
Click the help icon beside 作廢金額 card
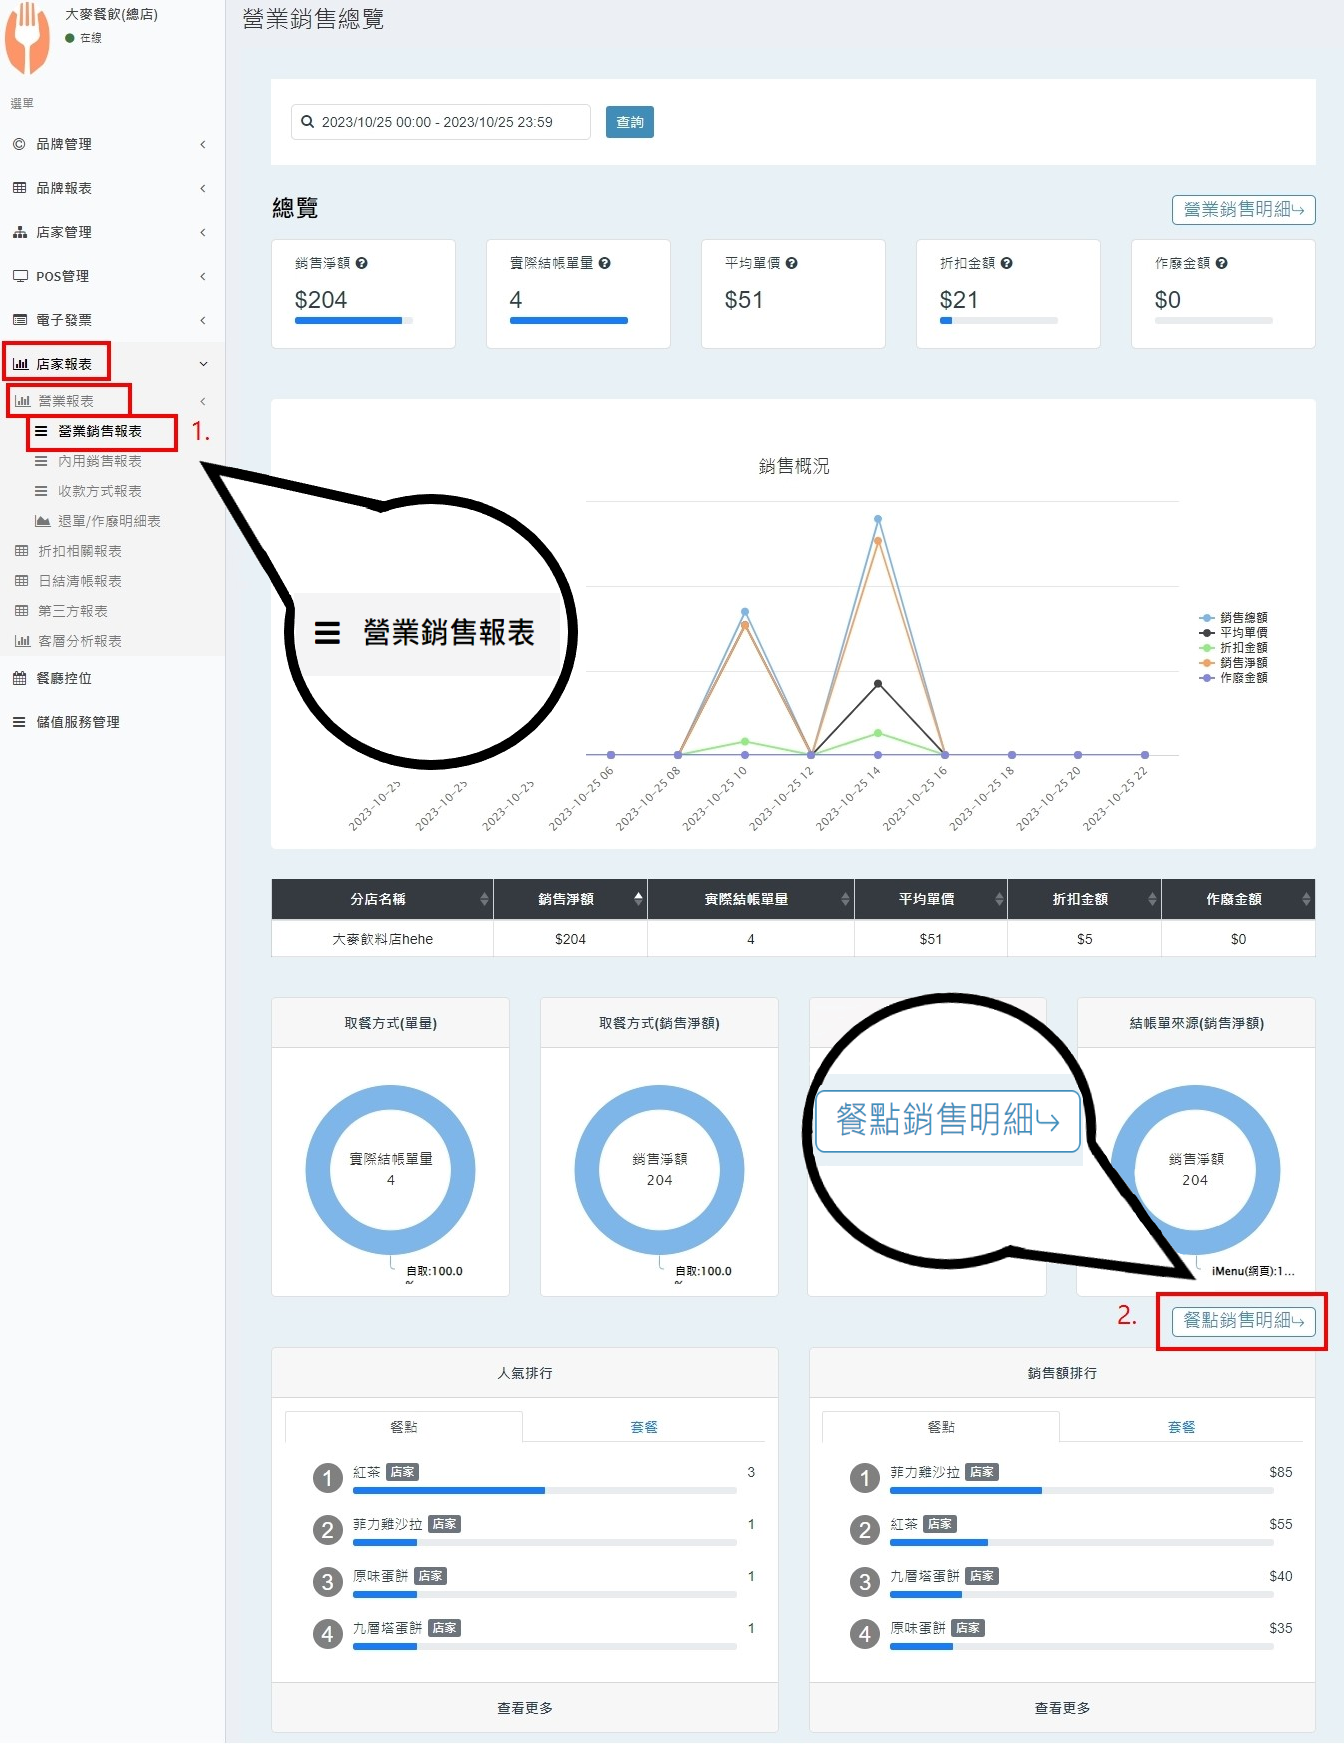coord(1221,263)
